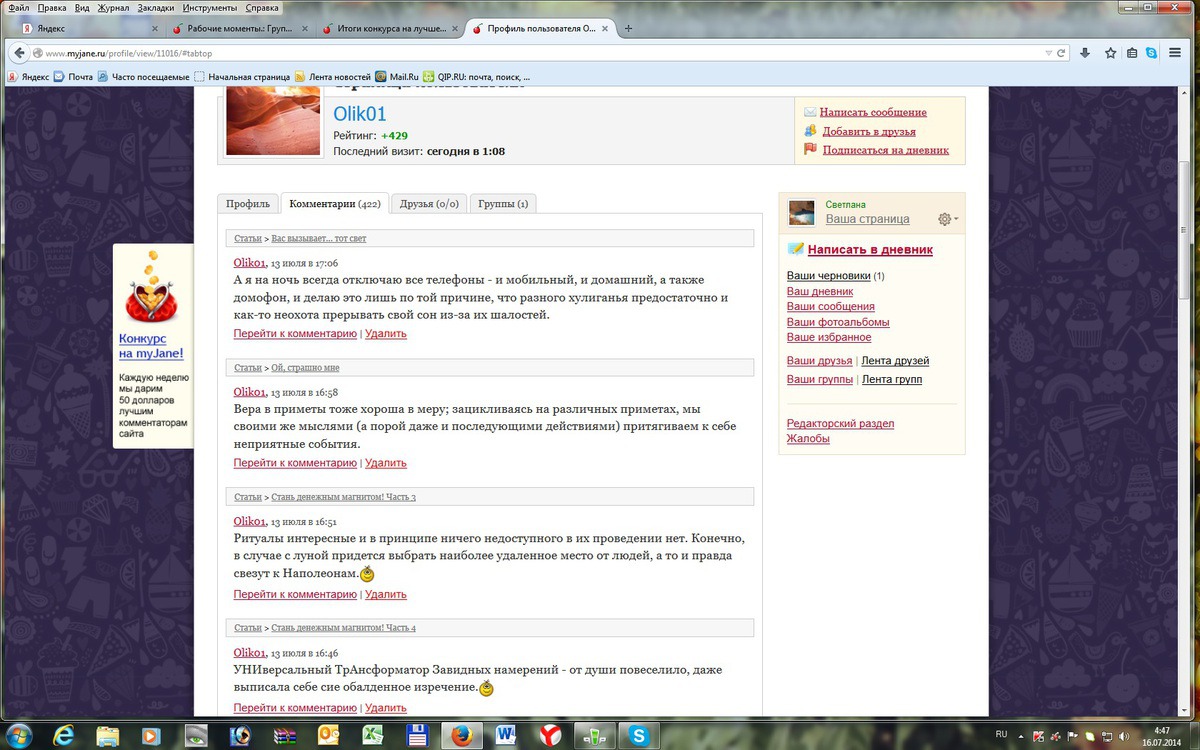Open the settings gear dropdown next to Светлана
This screenshot has height=750, width=1200.
[947, 219]
